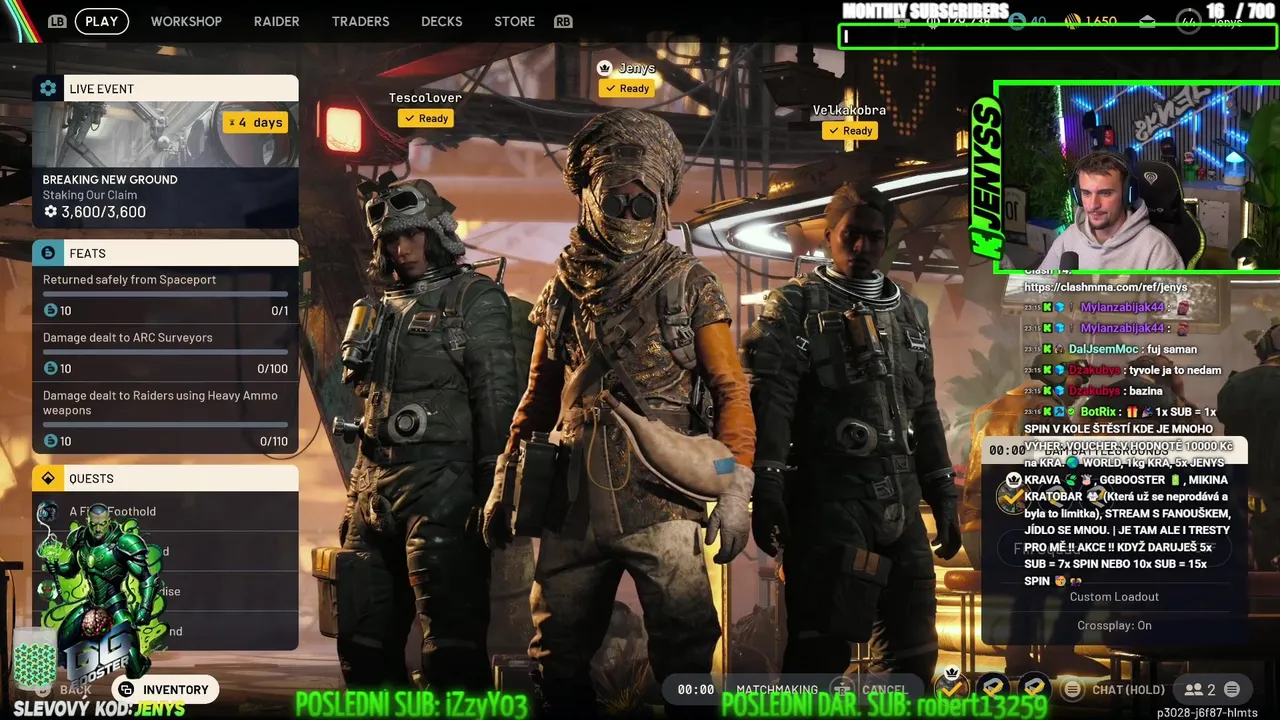Open the DECKS tab
Screen dimensions: 1280x720
pyautogui.click(x=441, y=21)
